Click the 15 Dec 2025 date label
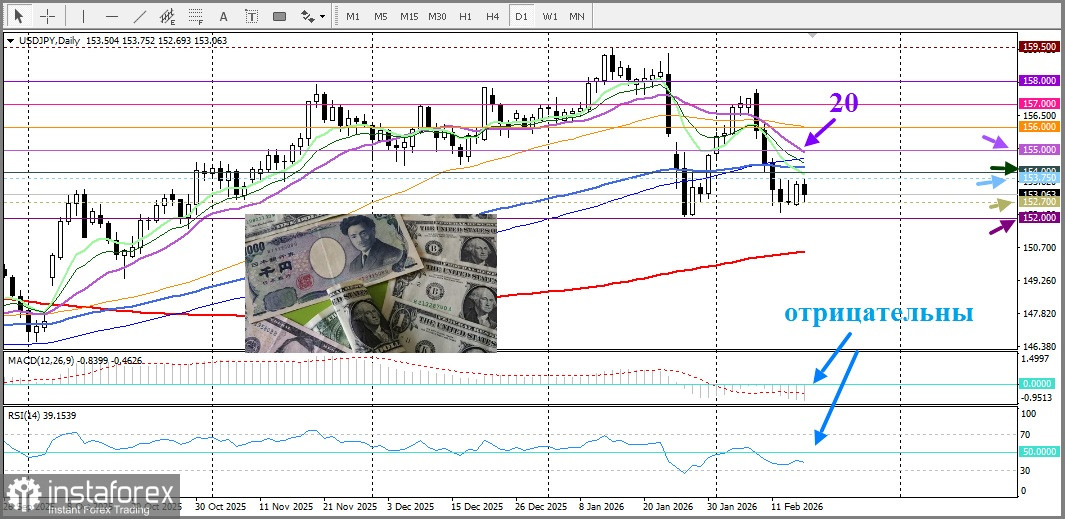 coord(478,507)
